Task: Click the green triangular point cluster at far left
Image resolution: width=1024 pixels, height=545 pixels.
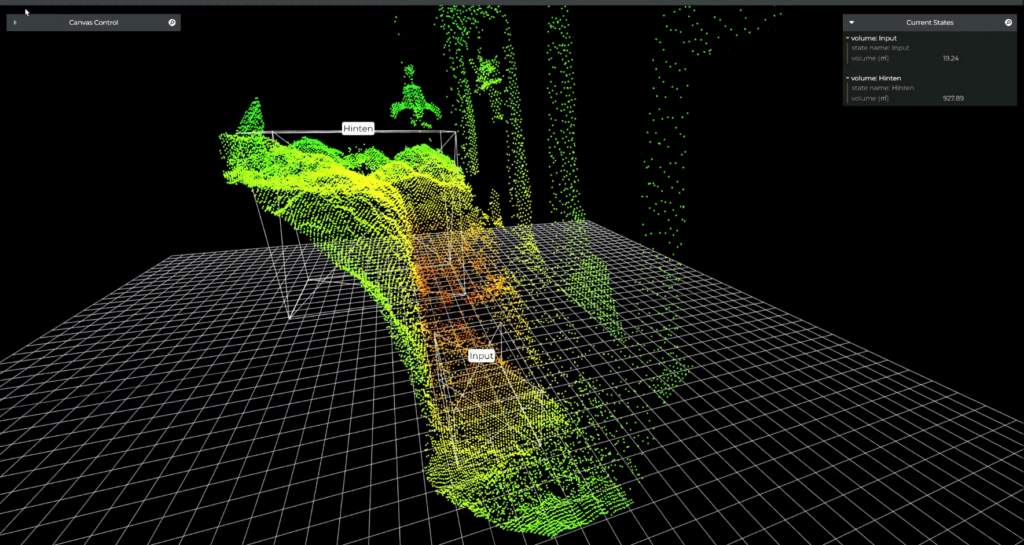Action: click(x=253, y=116)
